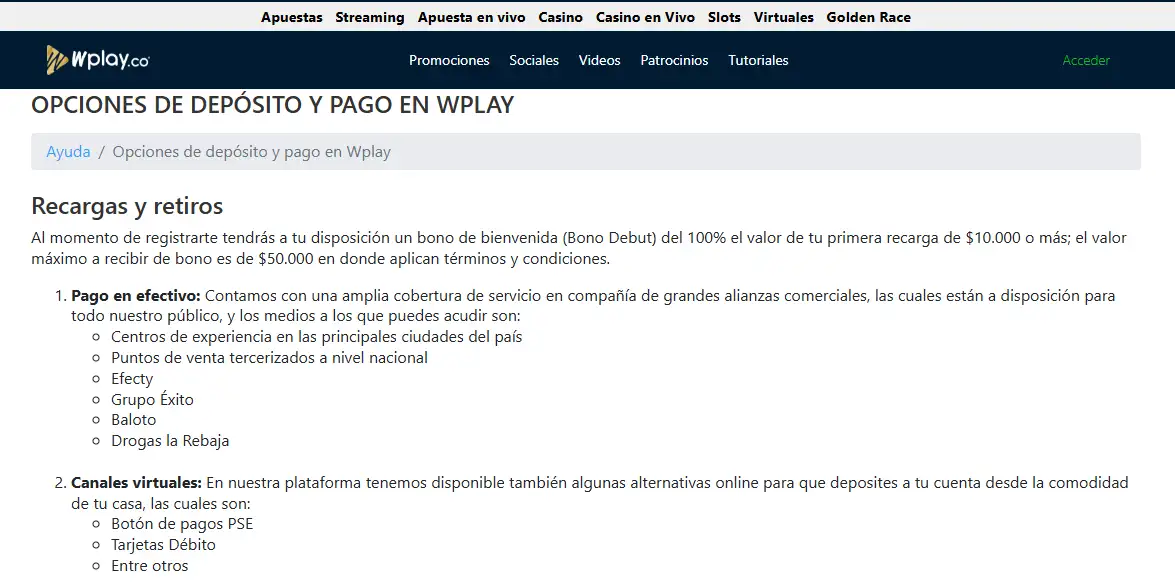Click the 'Grupo Éxito' list item

pyautogui.click(x=152, y=399)
